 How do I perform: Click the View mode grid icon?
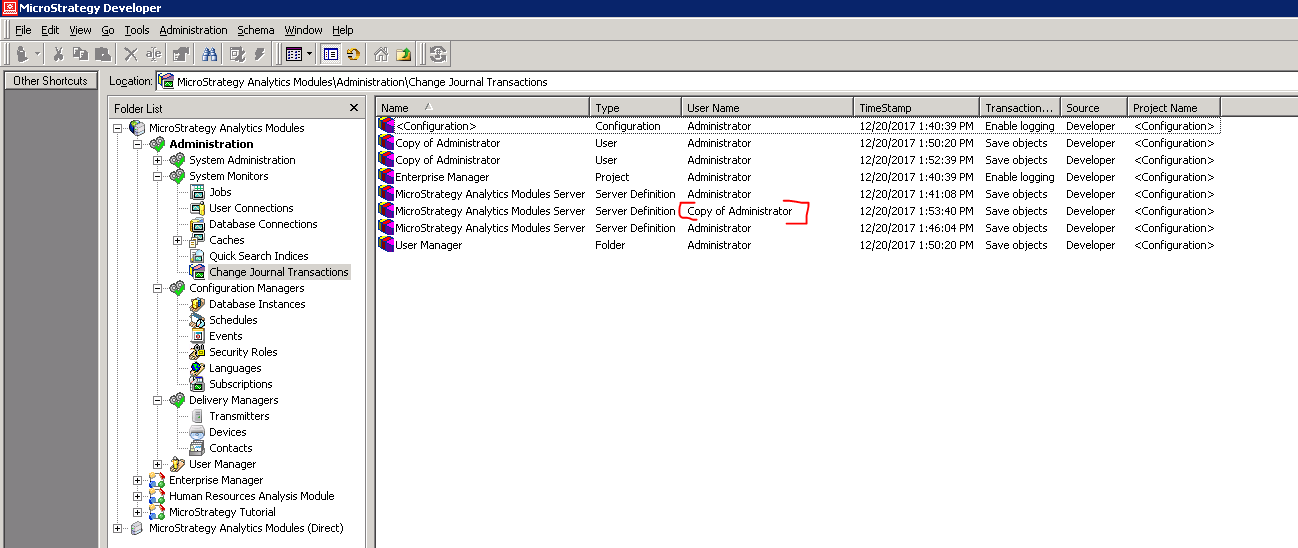click(293, 54)
